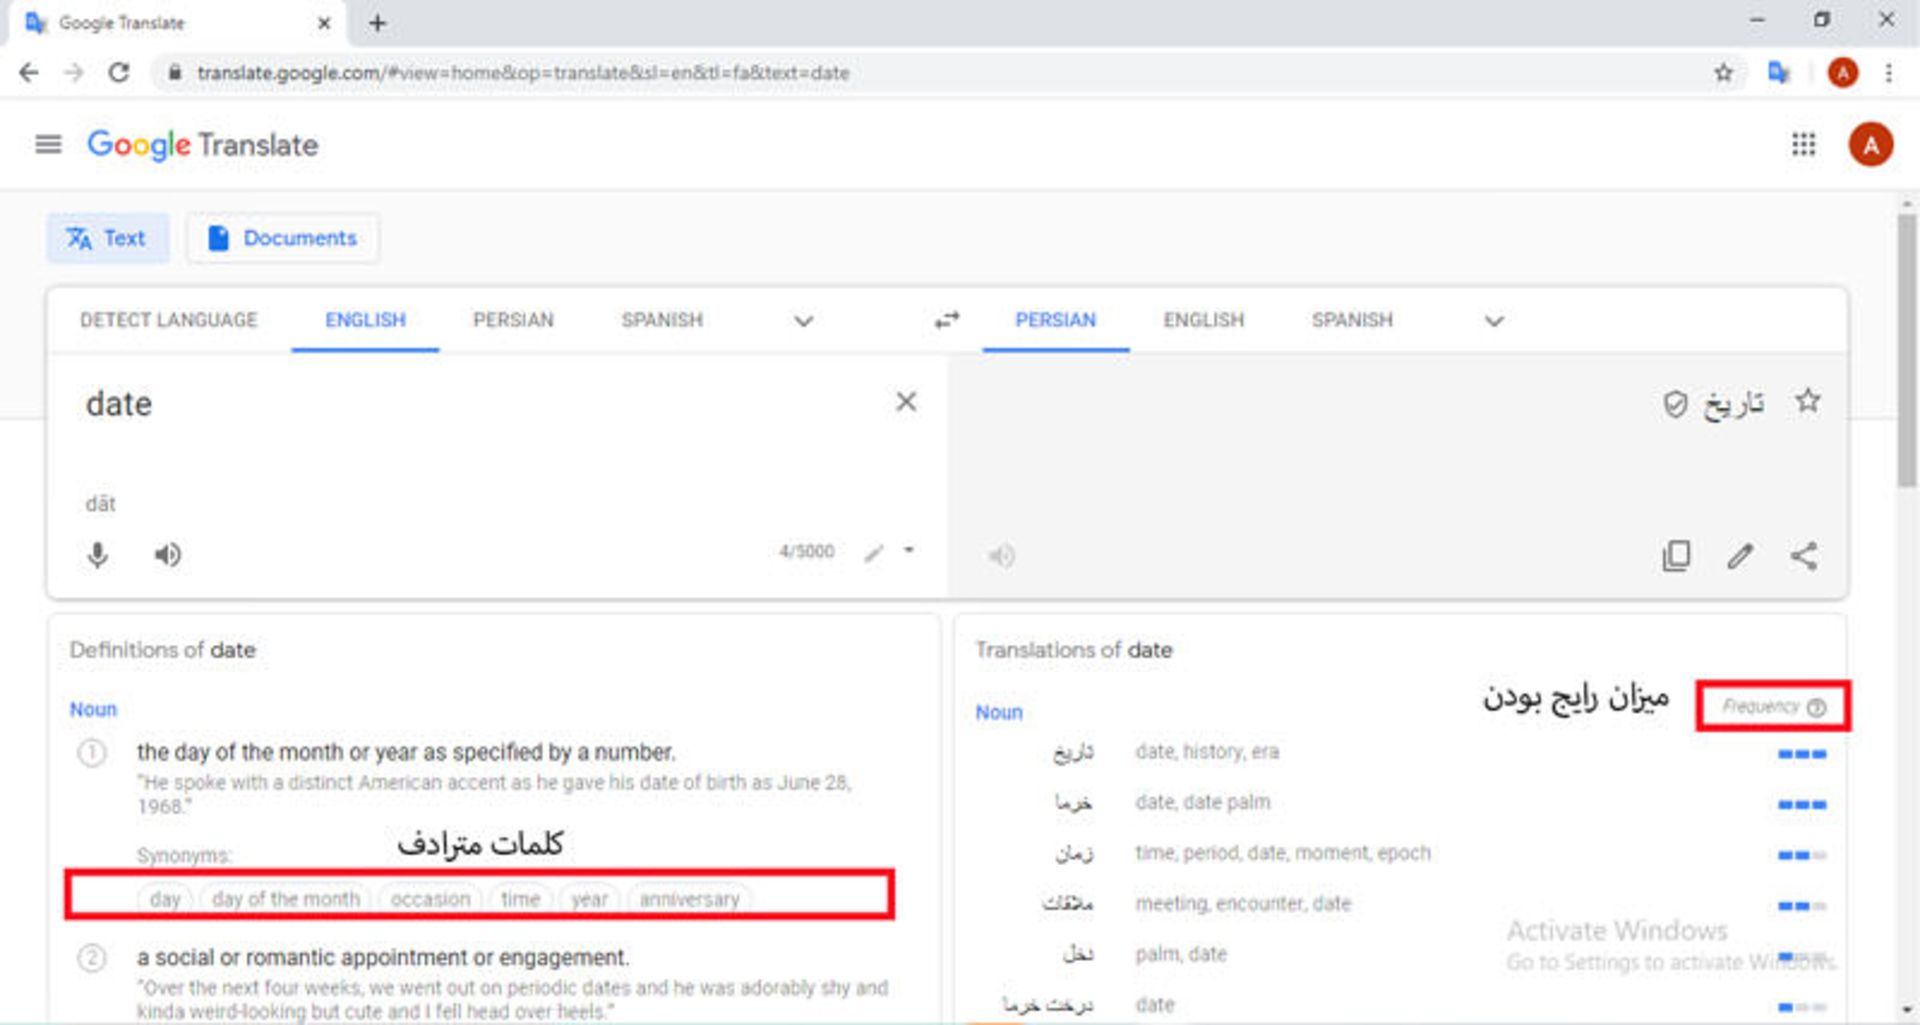
Task: Open the input tools dropdown arrow
Action: 909,550
